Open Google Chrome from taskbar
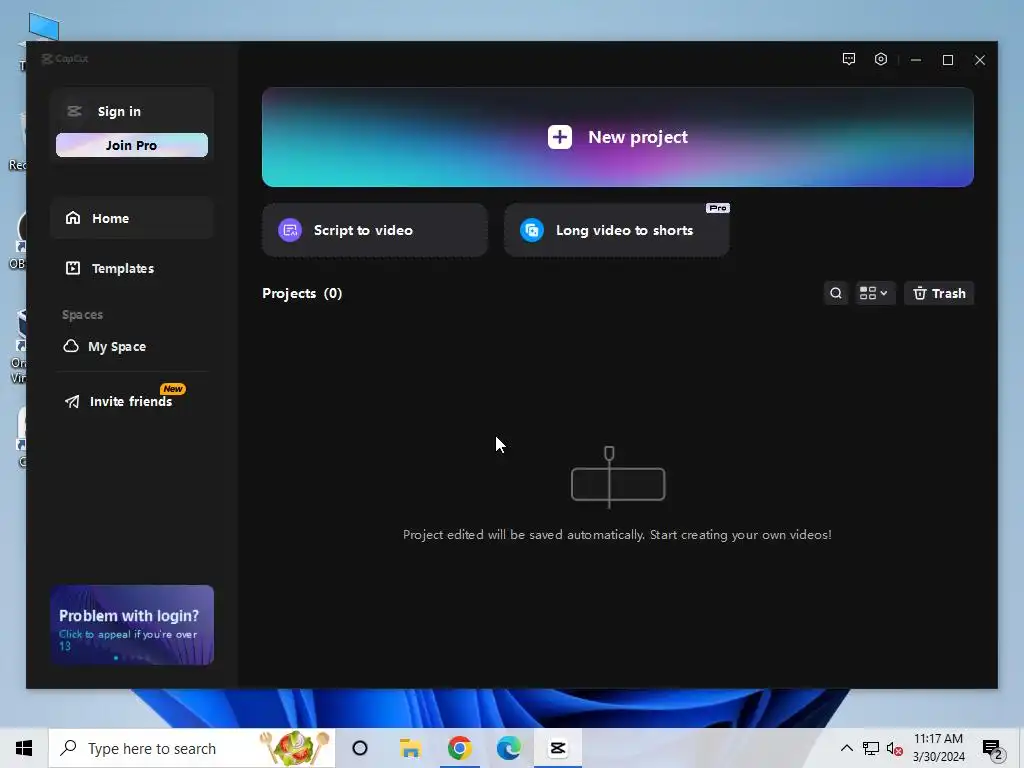 coord(460,748)
